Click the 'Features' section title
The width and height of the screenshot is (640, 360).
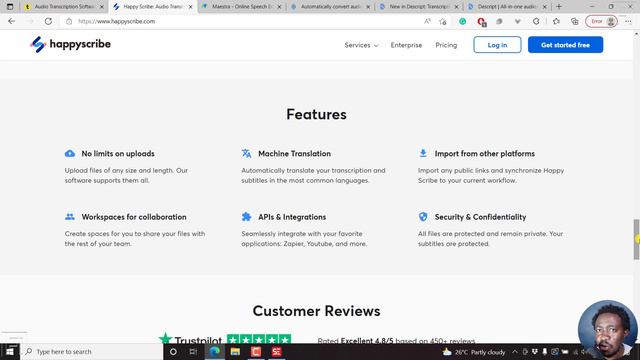316,114
